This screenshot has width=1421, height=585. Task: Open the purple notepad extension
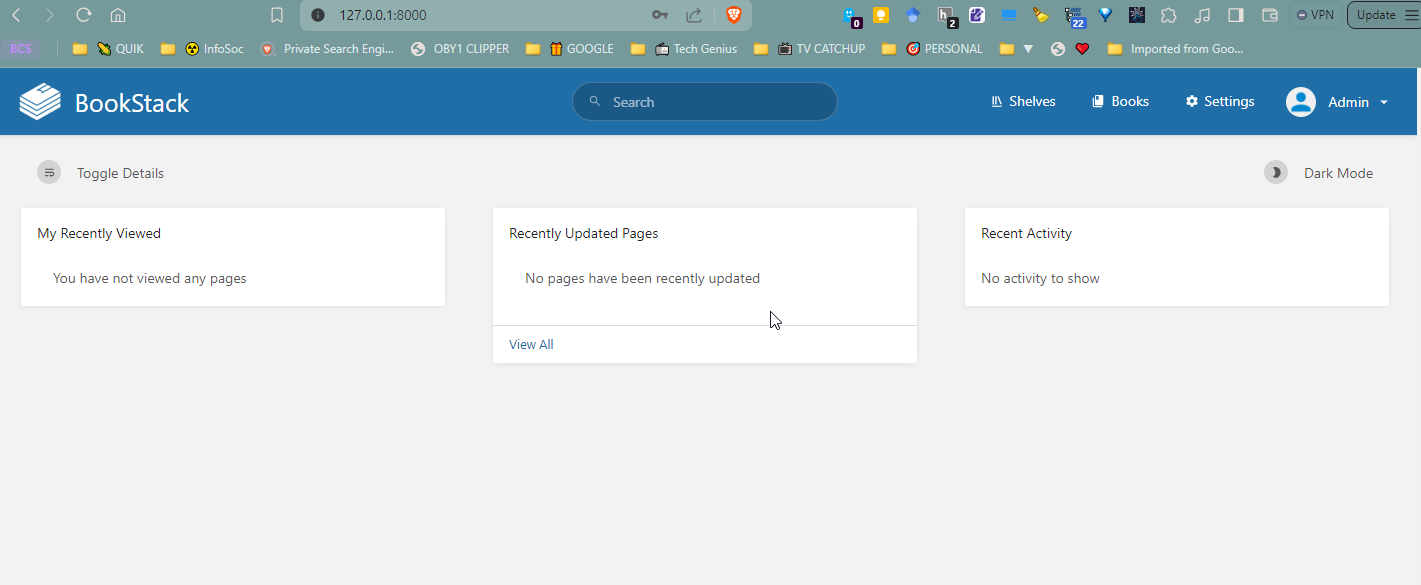977,15
